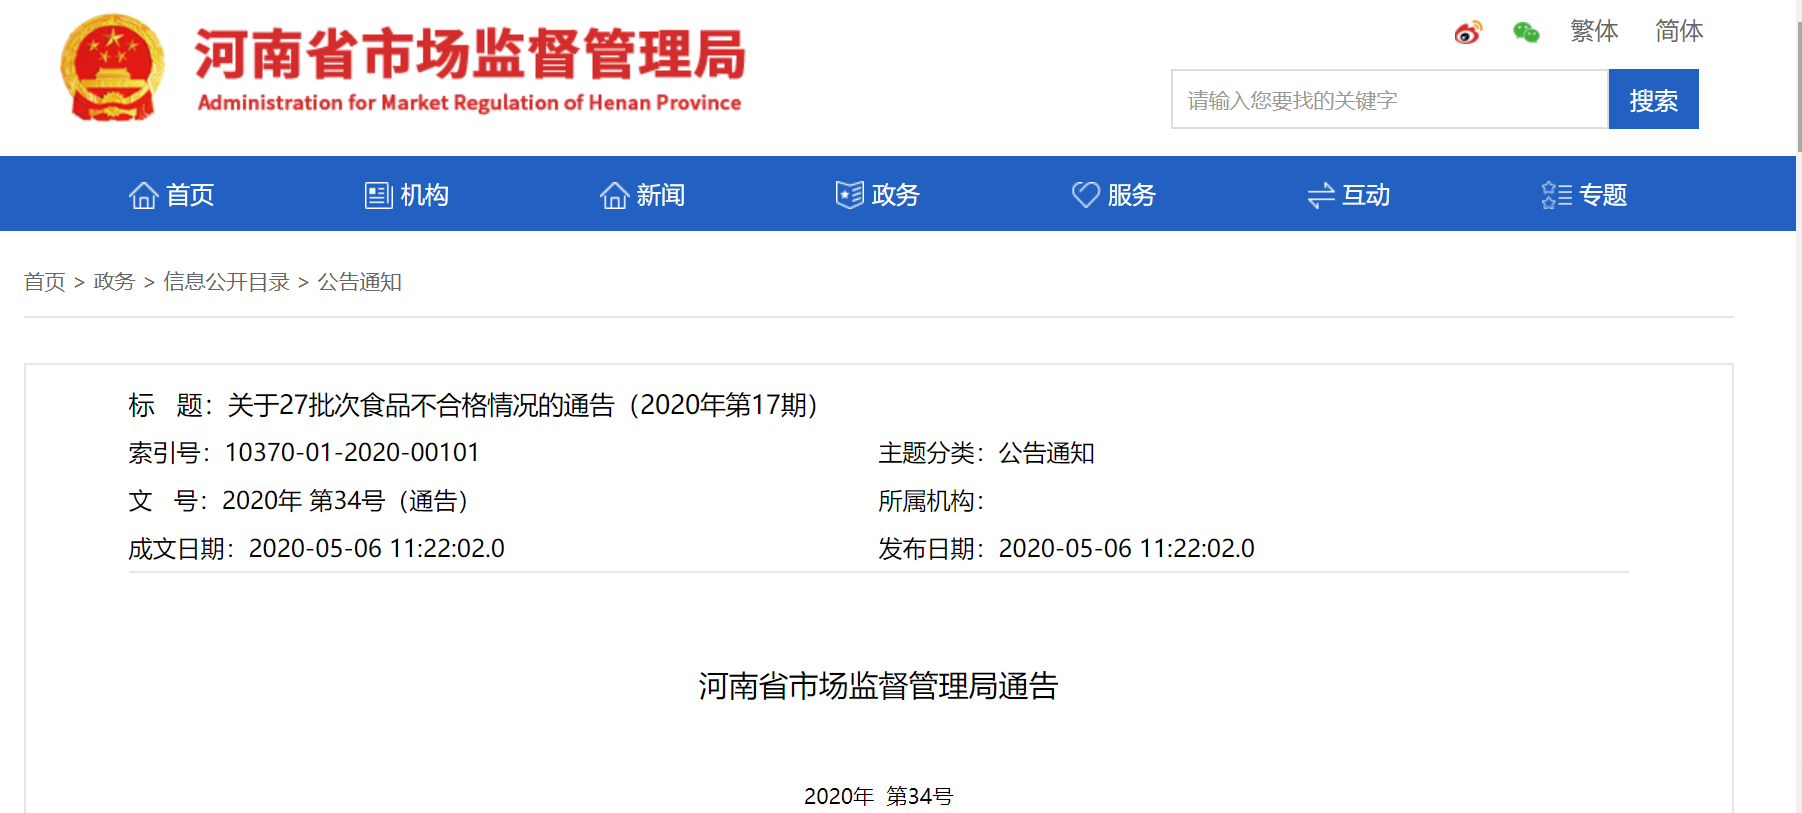Click the heading 河南省市场监督管理局通告
Image resolution: width=1802 pixels, height=813 pixels.
[878, 686]
